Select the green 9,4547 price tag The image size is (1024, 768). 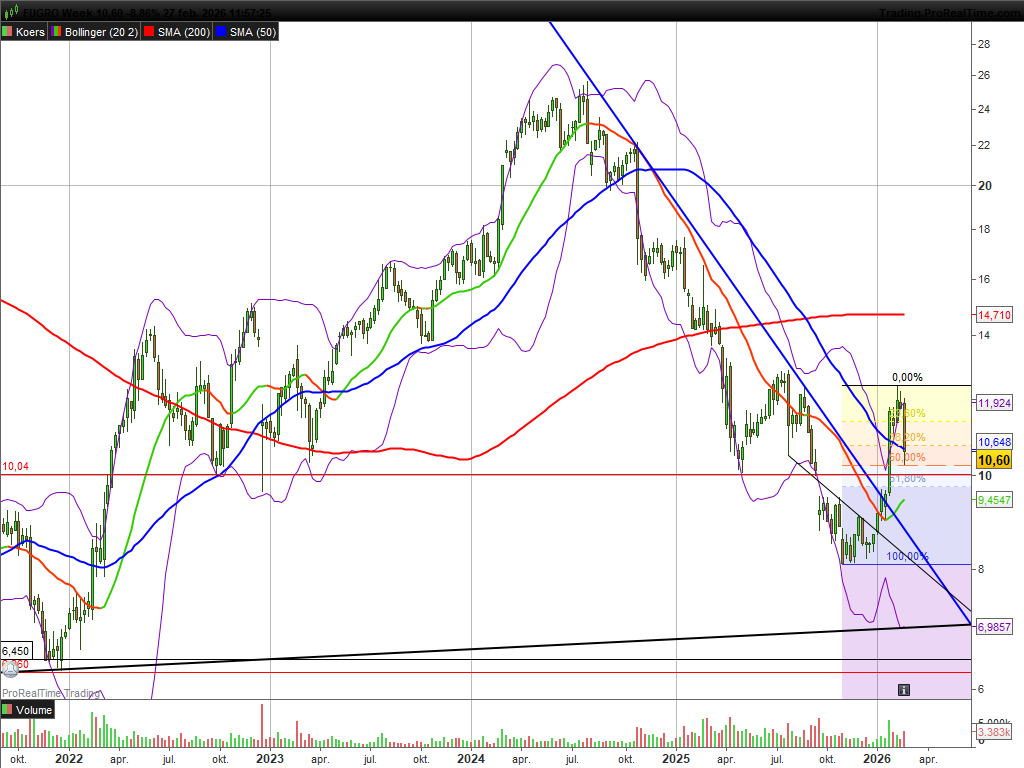994,500
